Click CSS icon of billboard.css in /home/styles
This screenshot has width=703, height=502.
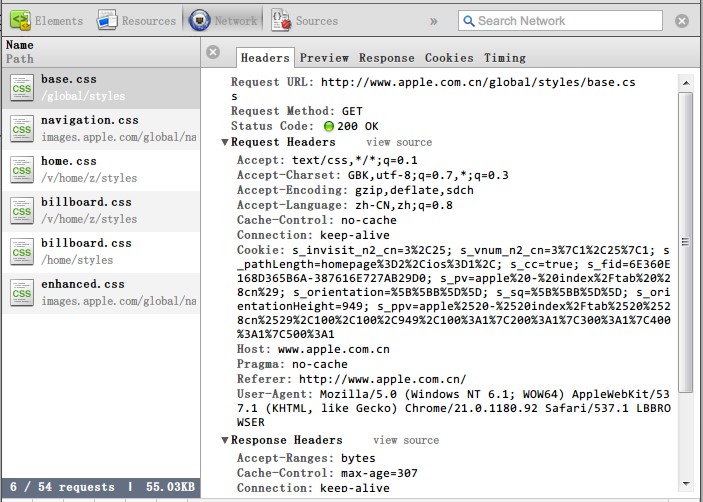(x=22, y=252)
